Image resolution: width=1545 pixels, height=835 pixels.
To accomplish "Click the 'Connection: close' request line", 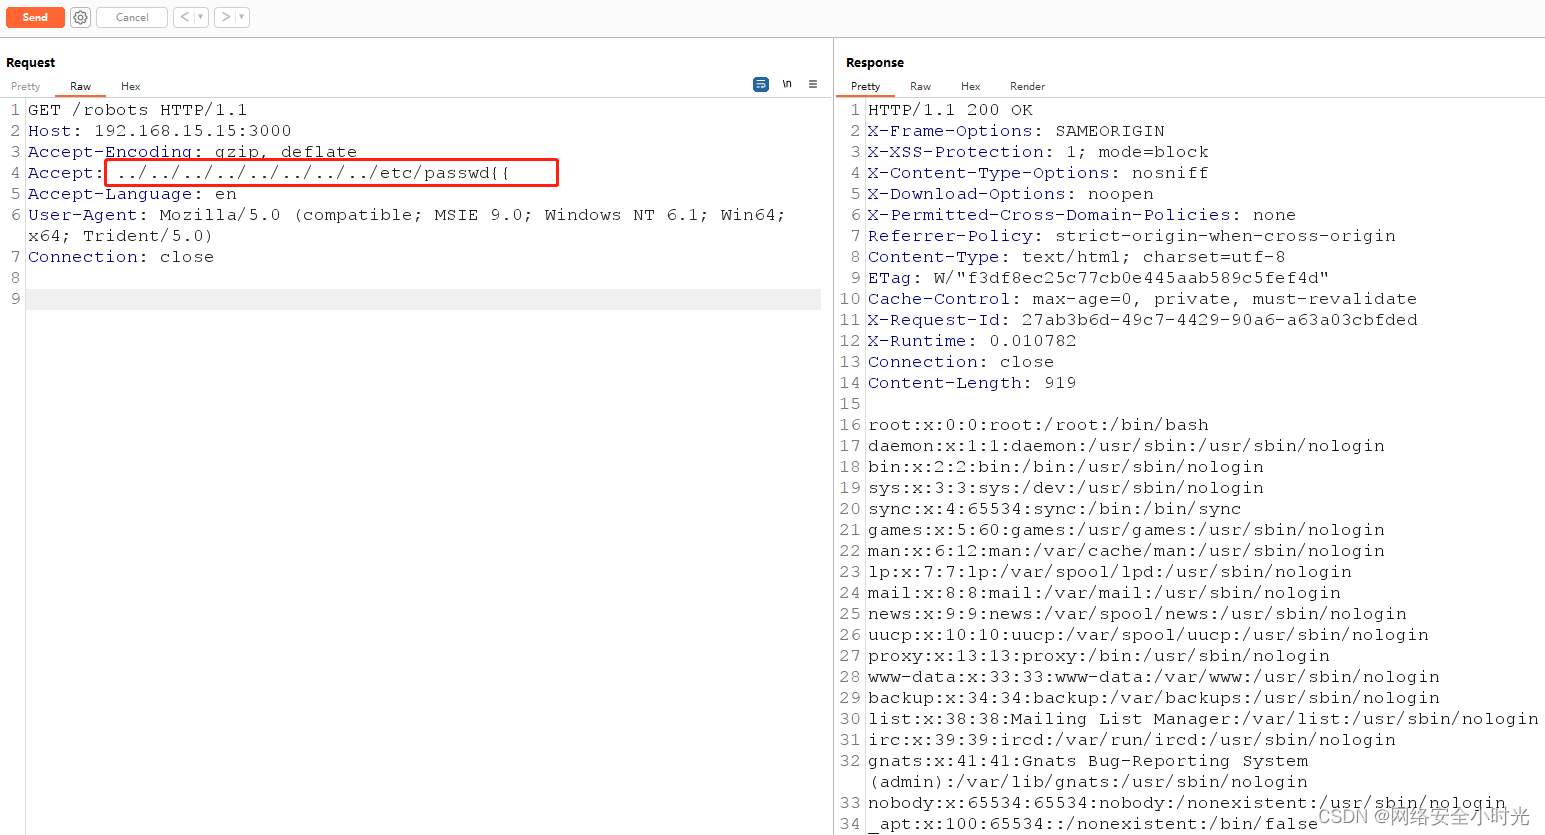I will 121,257.
